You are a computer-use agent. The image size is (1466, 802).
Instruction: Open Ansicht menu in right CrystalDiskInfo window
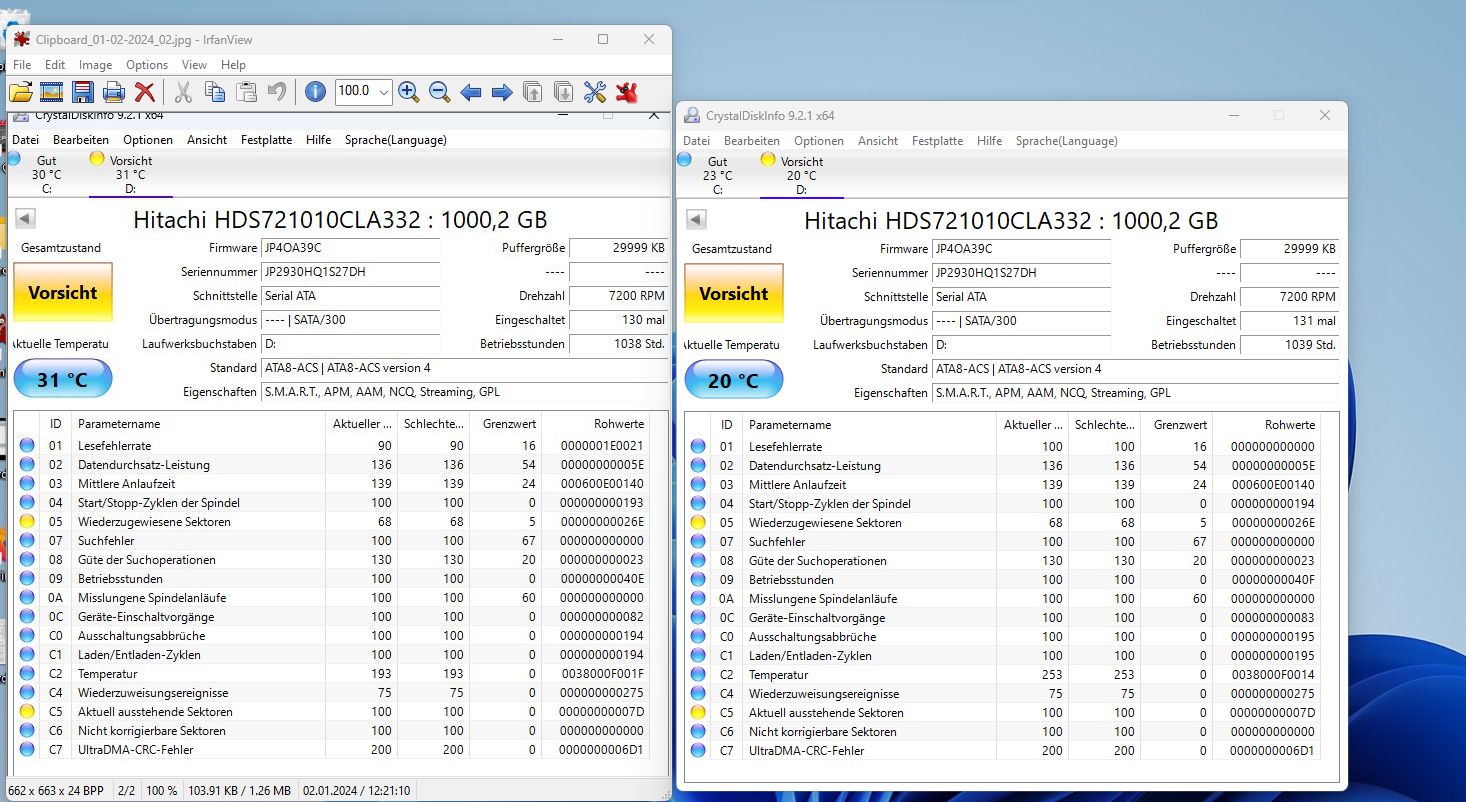(x=878, y=141)
